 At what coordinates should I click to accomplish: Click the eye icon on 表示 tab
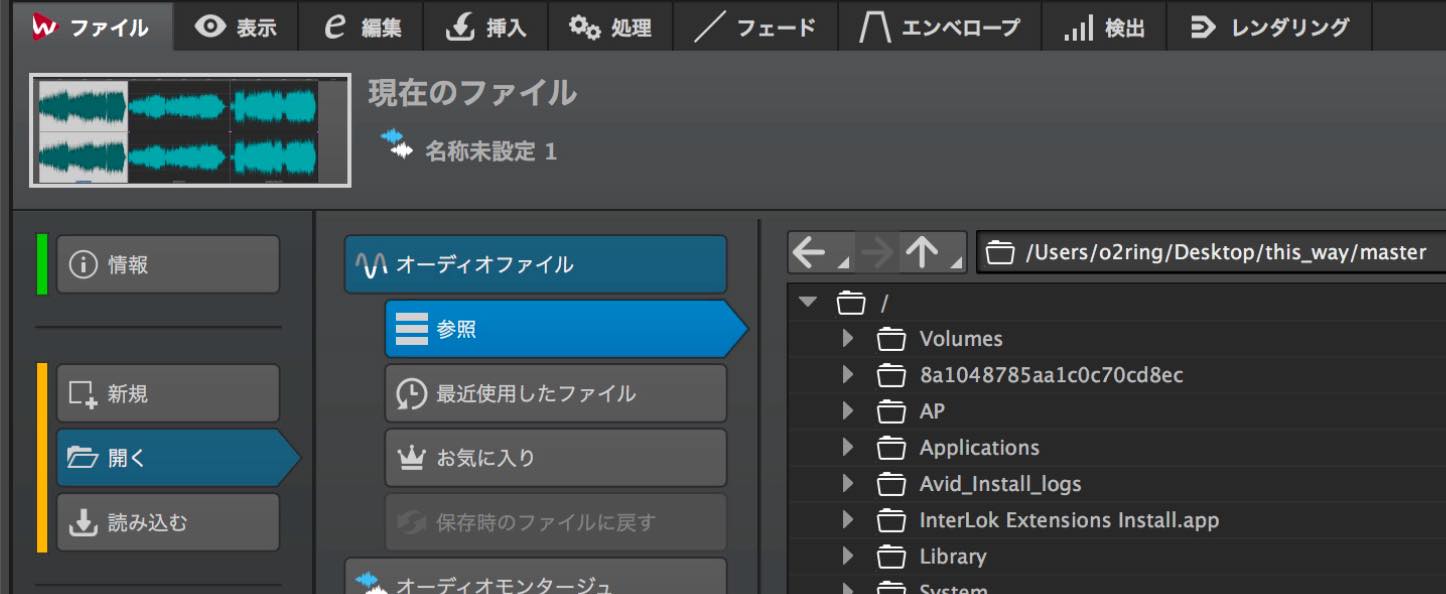[210, 27]
